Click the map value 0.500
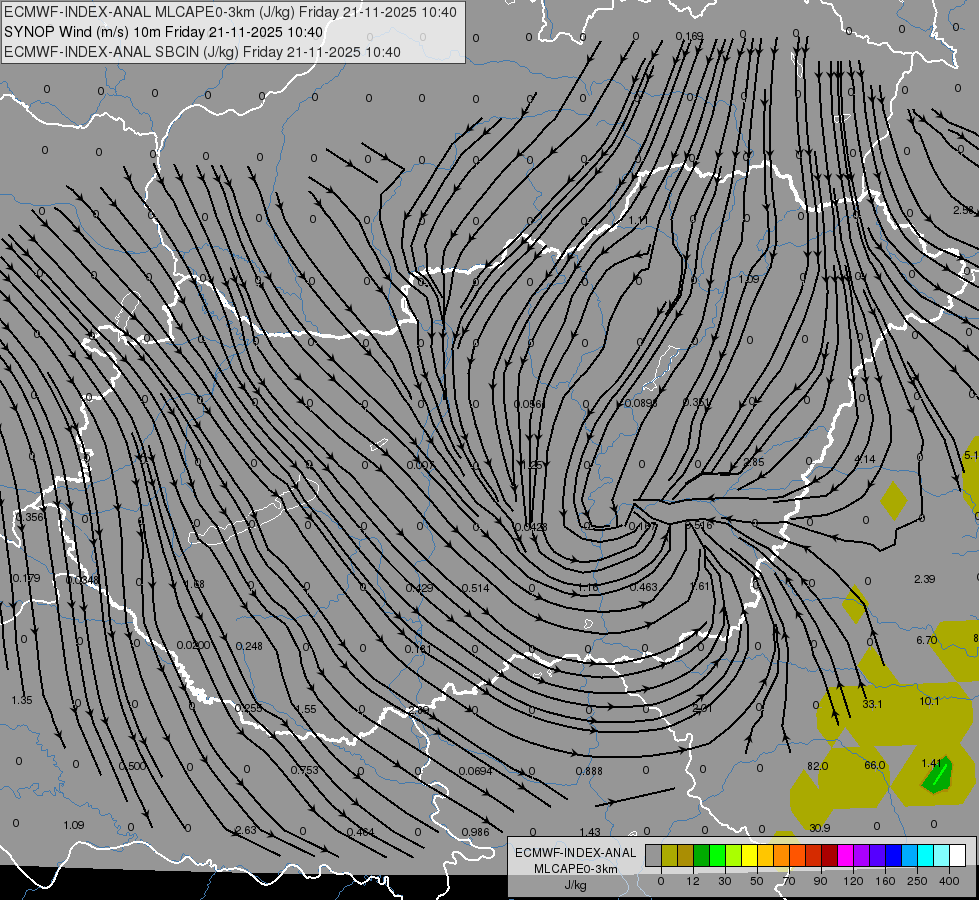Screen dimensions: 979x900 (x=132, y=766)
